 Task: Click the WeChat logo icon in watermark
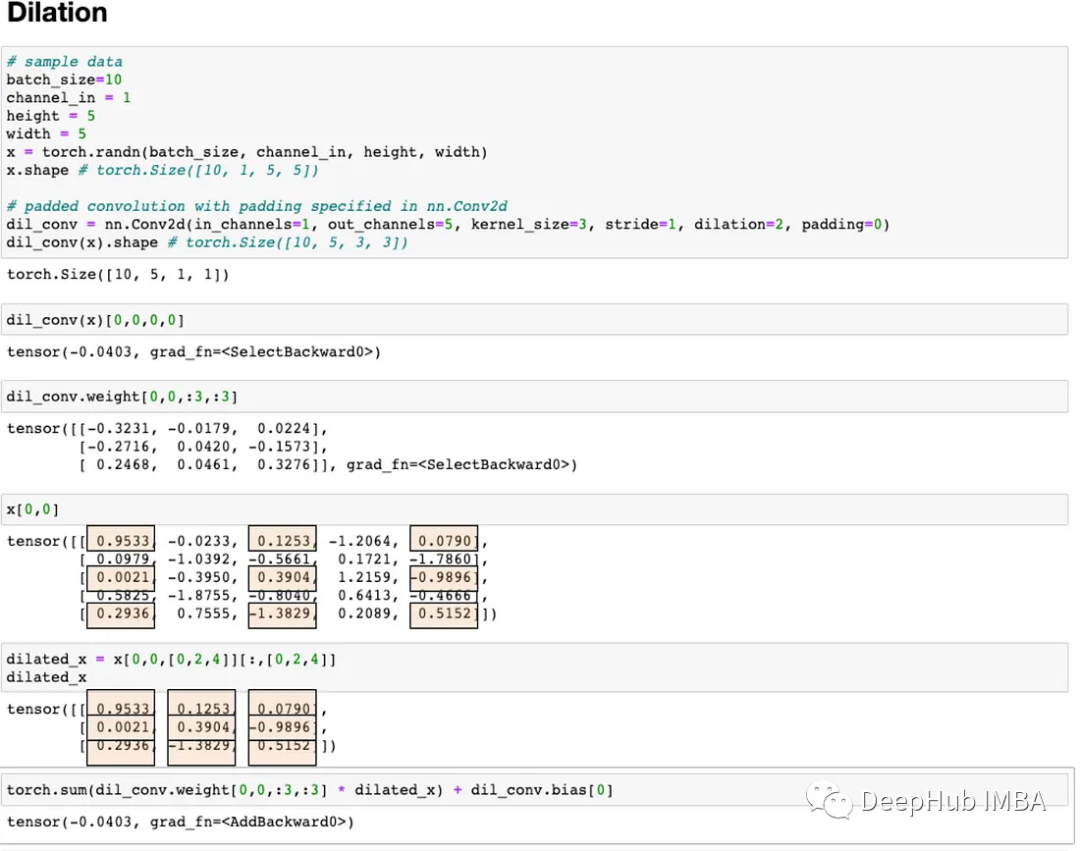pos(829,800)
